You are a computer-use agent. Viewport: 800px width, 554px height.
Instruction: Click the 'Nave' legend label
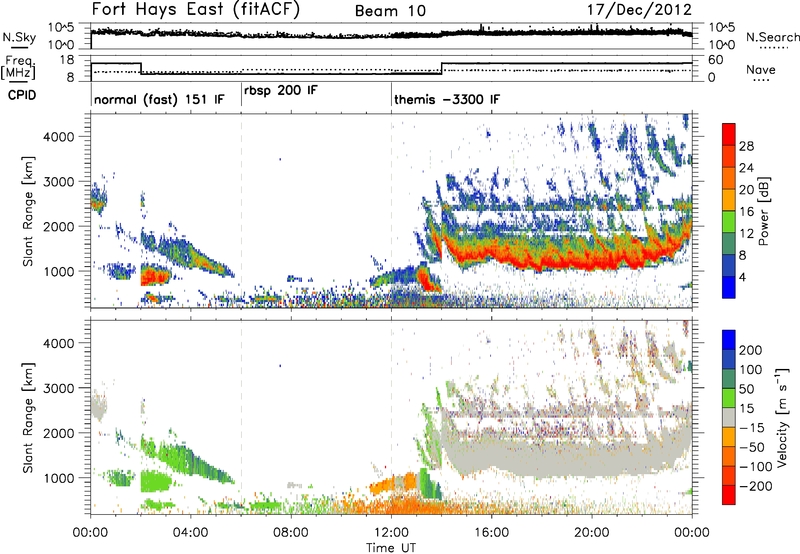[x=760, y=69]
